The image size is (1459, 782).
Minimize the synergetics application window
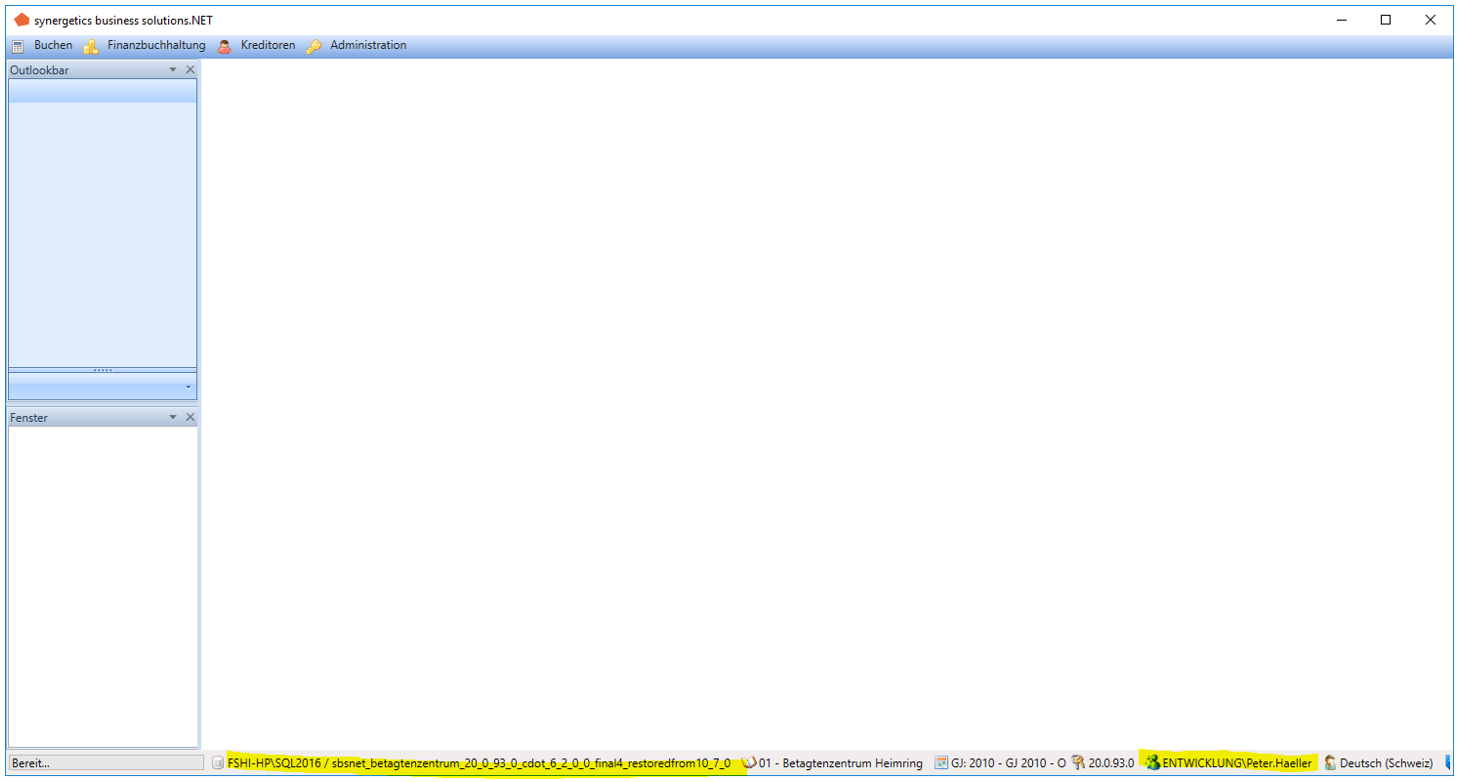(x=1341, y=20)
